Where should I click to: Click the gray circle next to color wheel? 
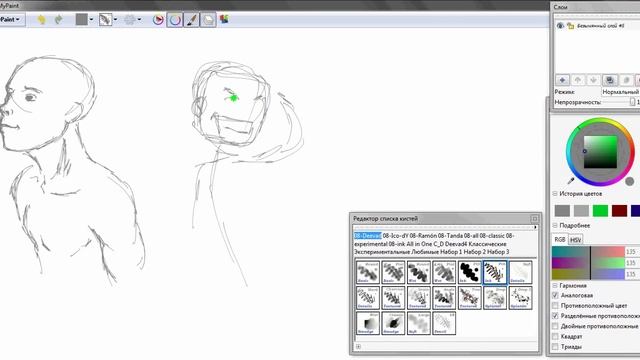(x=629, y=181)
